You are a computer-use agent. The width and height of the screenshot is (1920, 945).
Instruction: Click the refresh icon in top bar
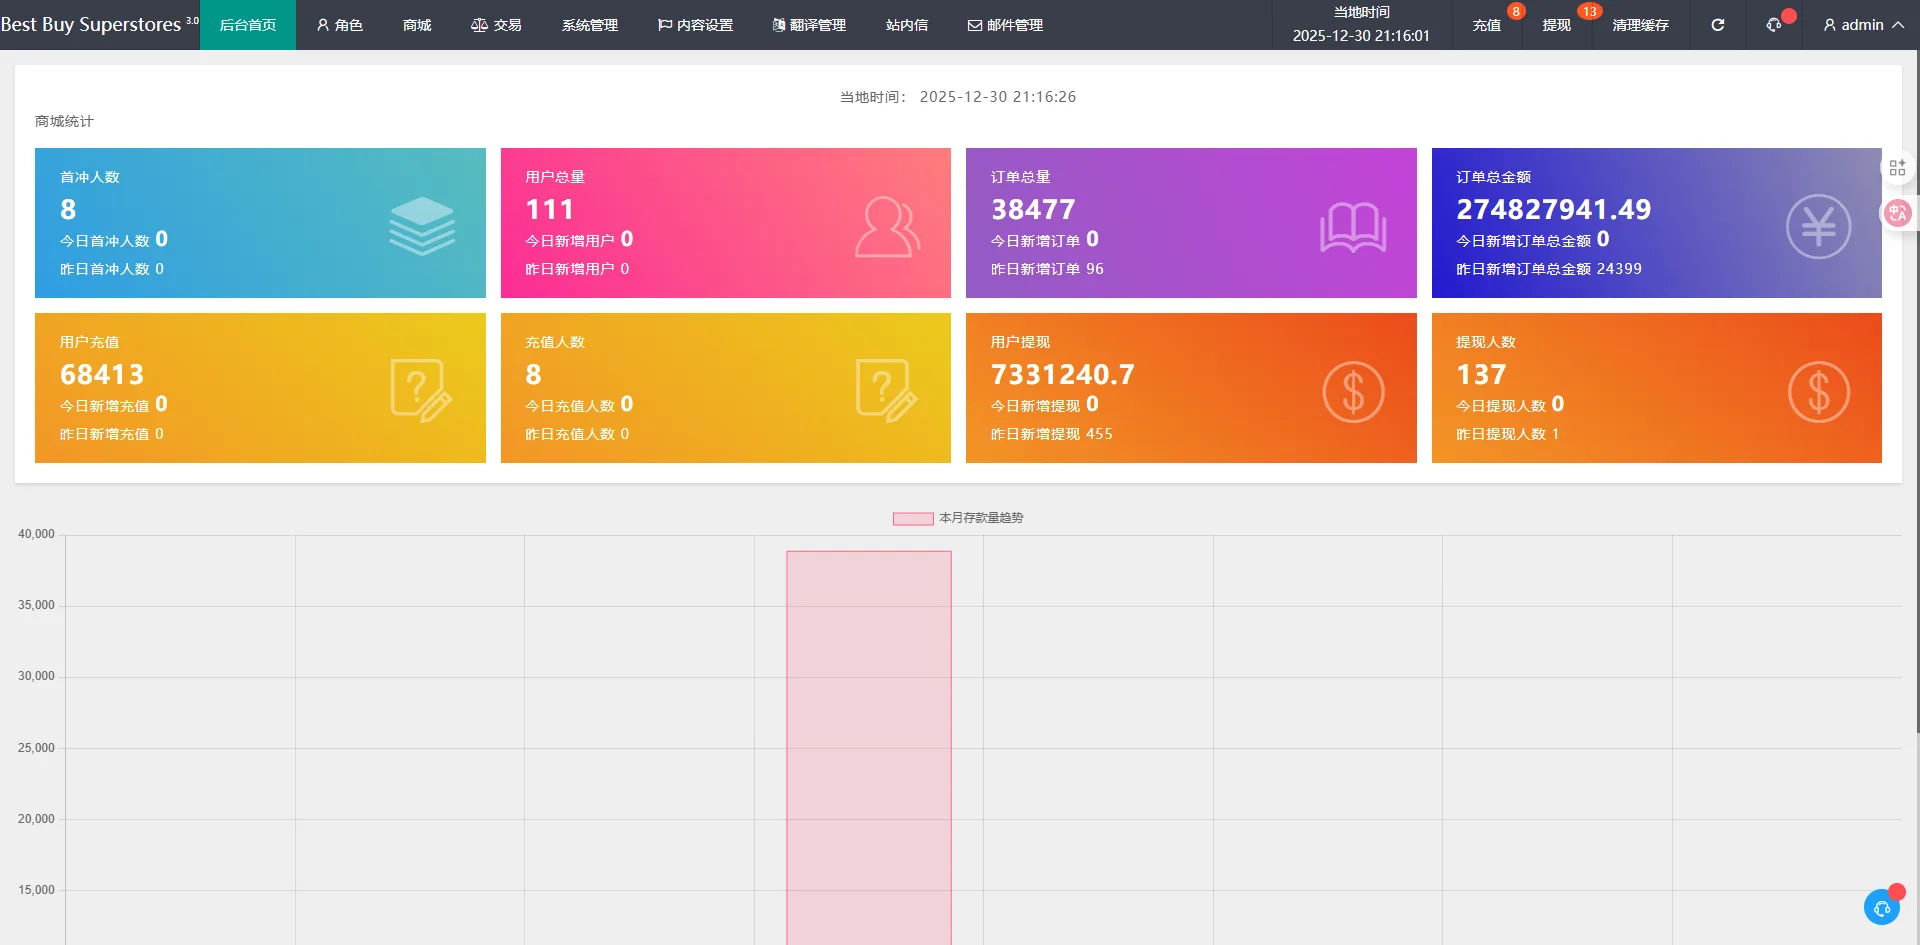1717,25
